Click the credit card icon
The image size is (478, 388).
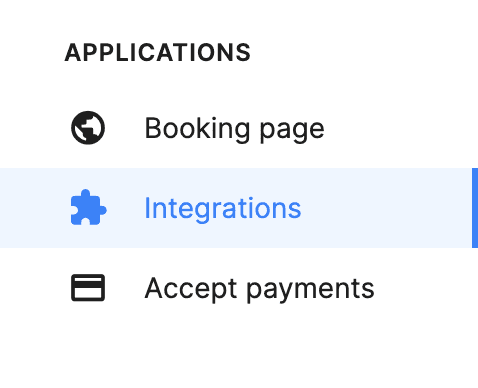[x=88, y=288]
